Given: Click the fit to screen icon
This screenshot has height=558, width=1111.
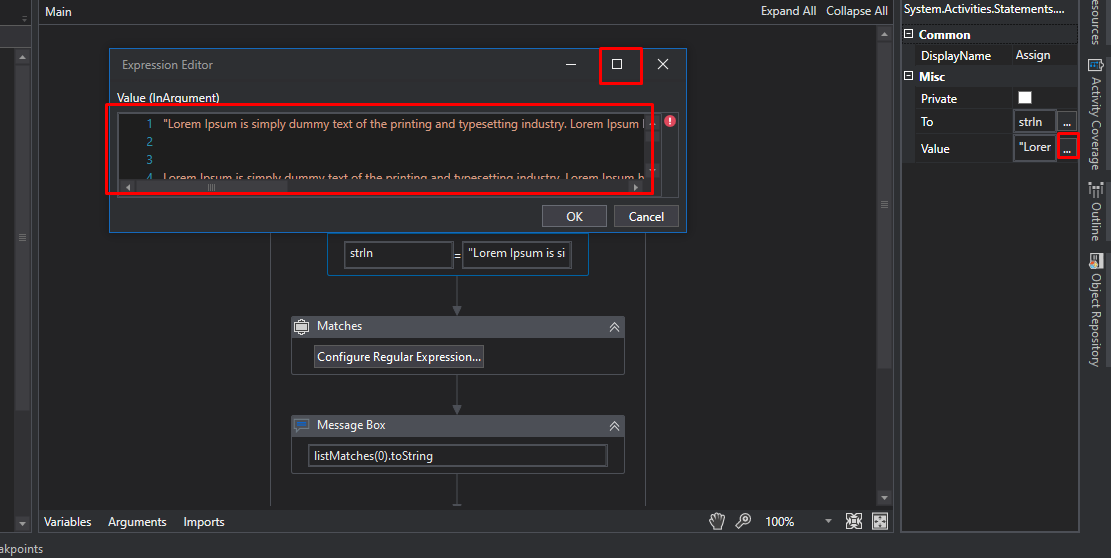Looking at the screenshot, I should click(x=854, y=522).
